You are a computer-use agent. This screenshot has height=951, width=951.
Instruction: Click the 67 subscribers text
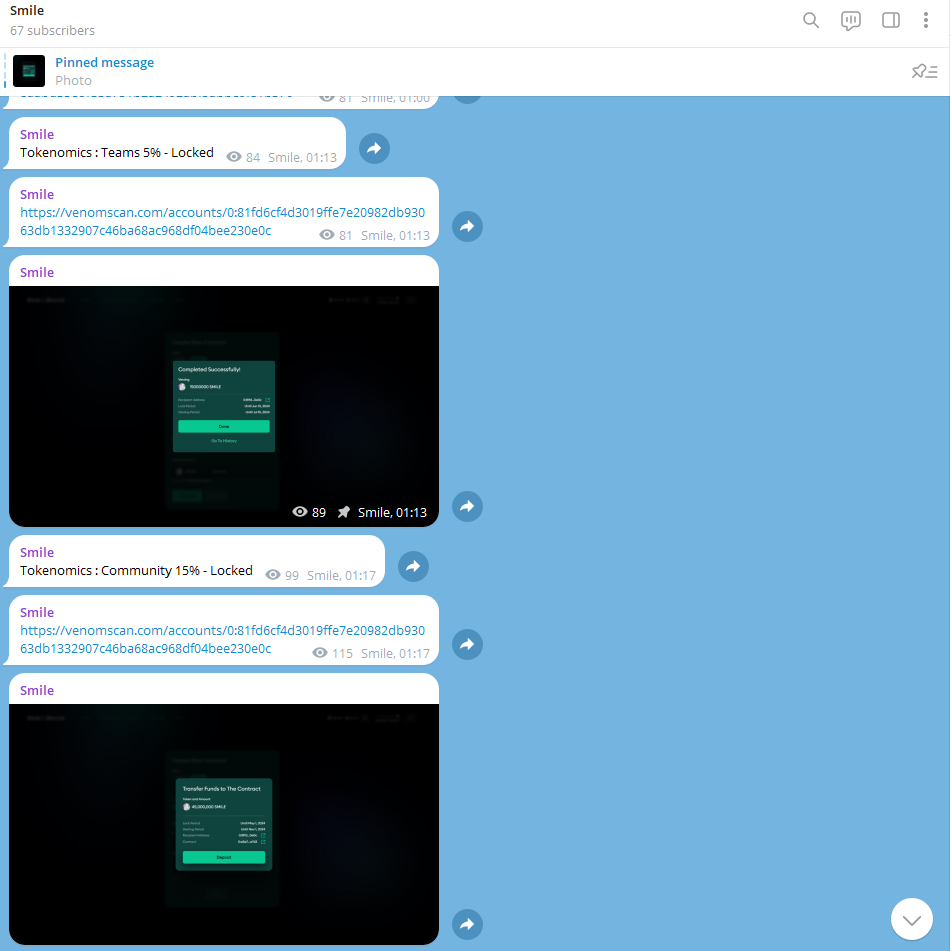pos(52,30)
